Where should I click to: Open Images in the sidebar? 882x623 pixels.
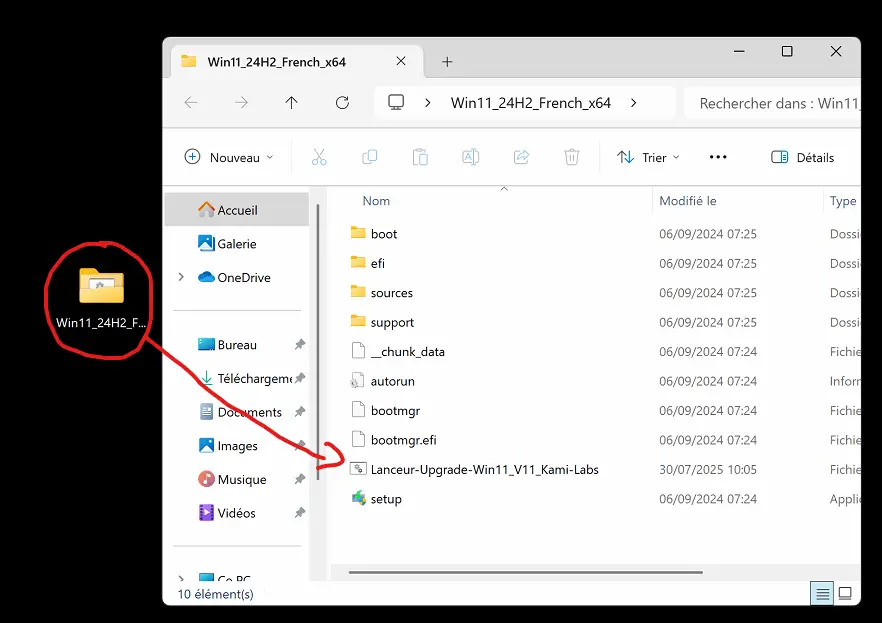pos(237,446)
